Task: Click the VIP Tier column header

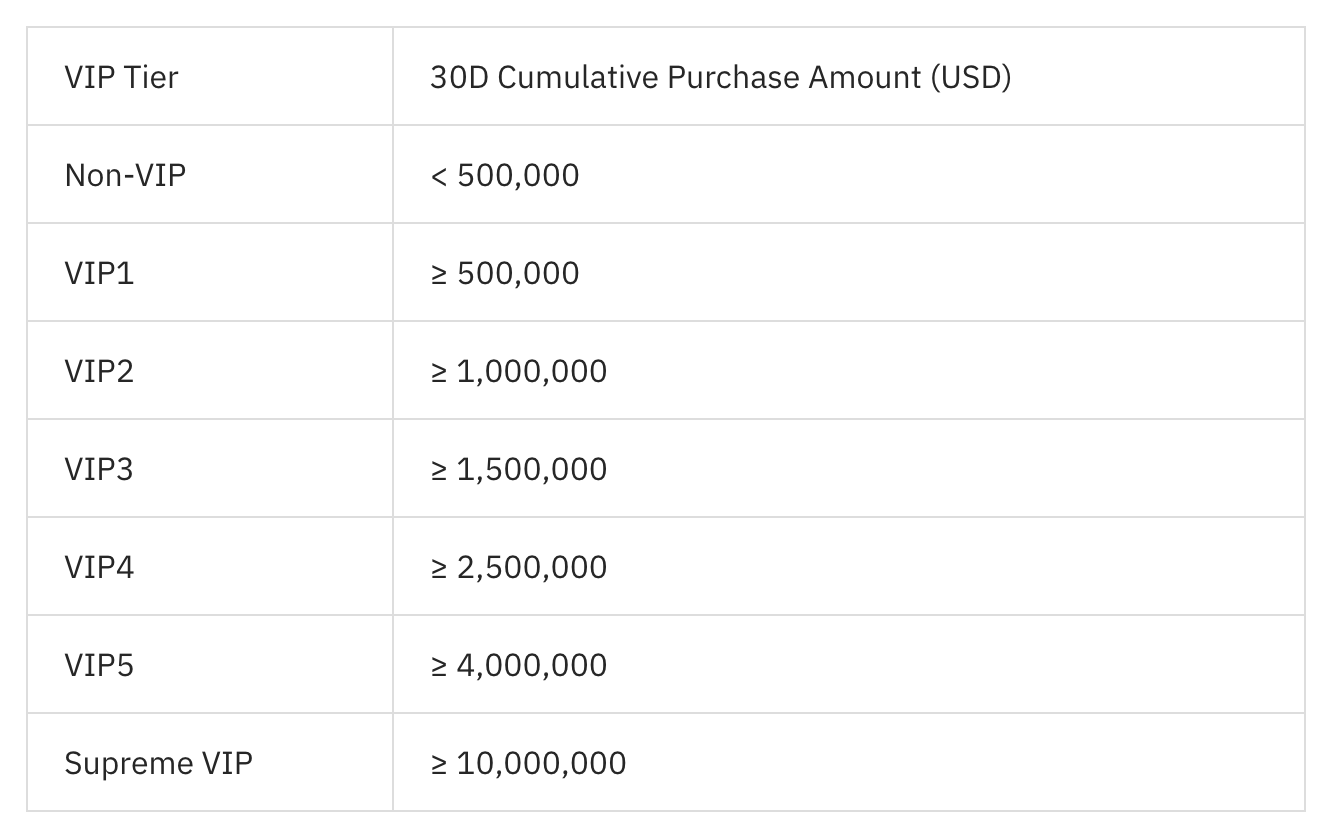Action: click(210, 77)
